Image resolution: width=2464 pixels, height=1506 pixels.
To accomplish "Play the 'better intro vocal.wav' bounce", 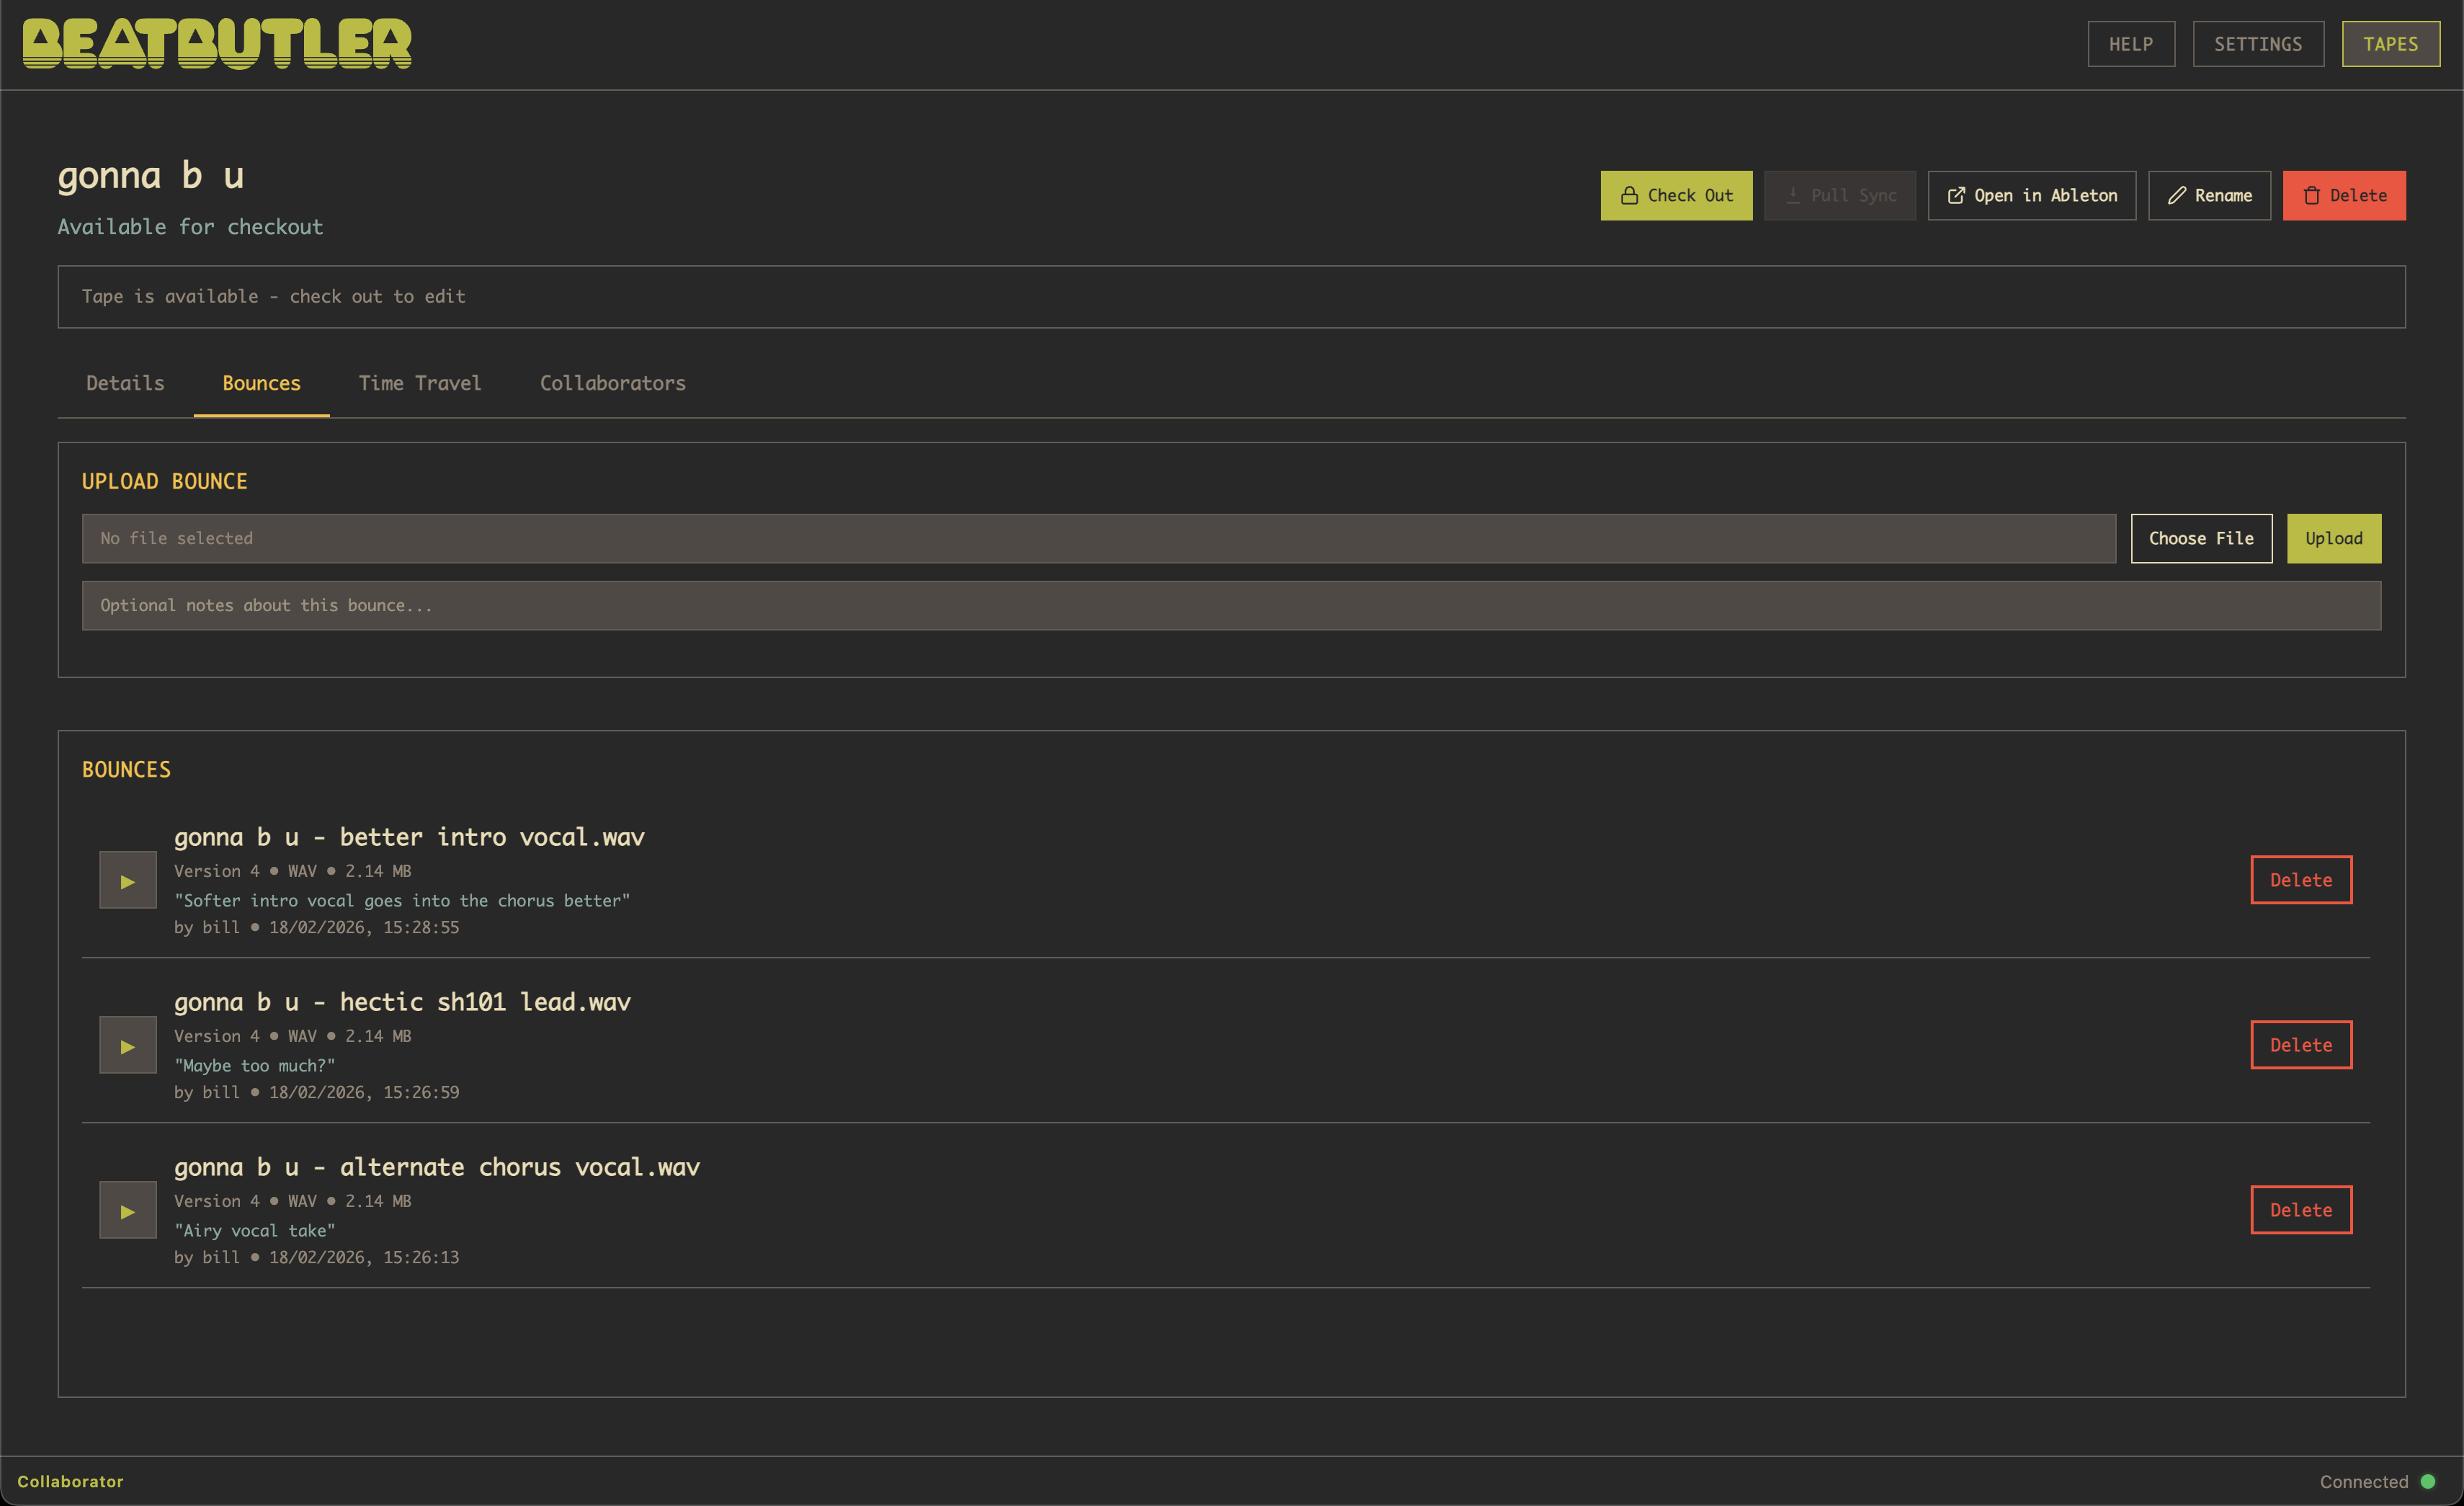I will pos(128,880).
